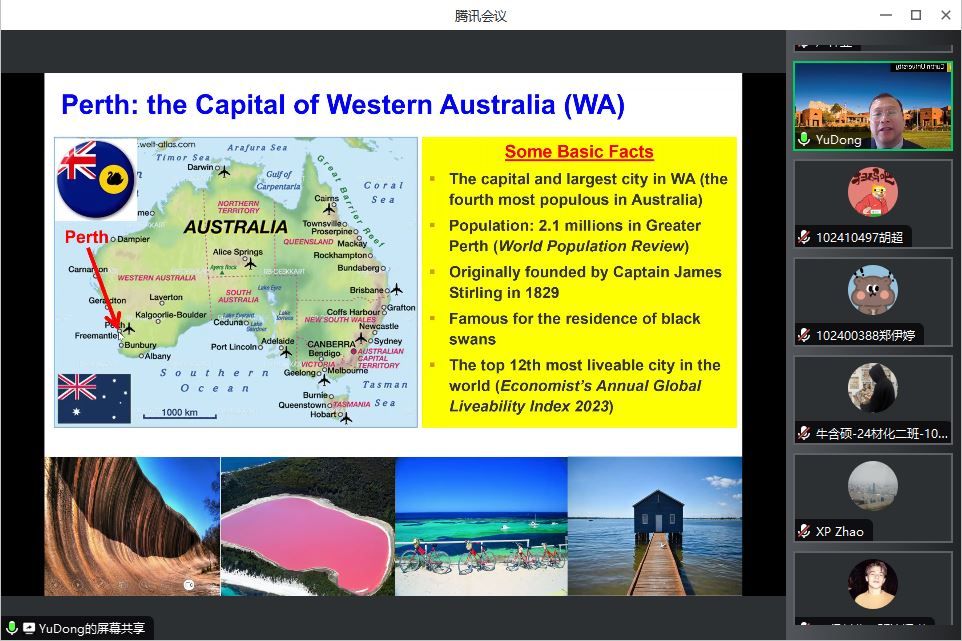Screen dimensions: 962x641
Task: Click the Australian national flag on map
Action: tap(94, 398)
